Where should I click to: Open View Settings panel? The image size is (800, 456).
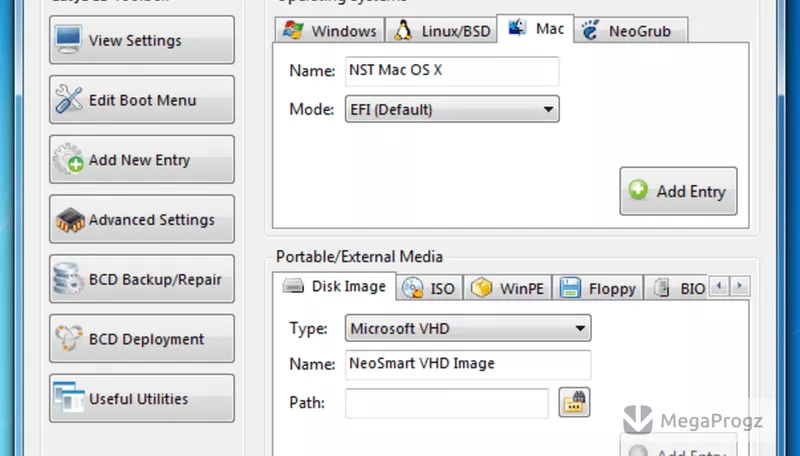tap(142, 40)
